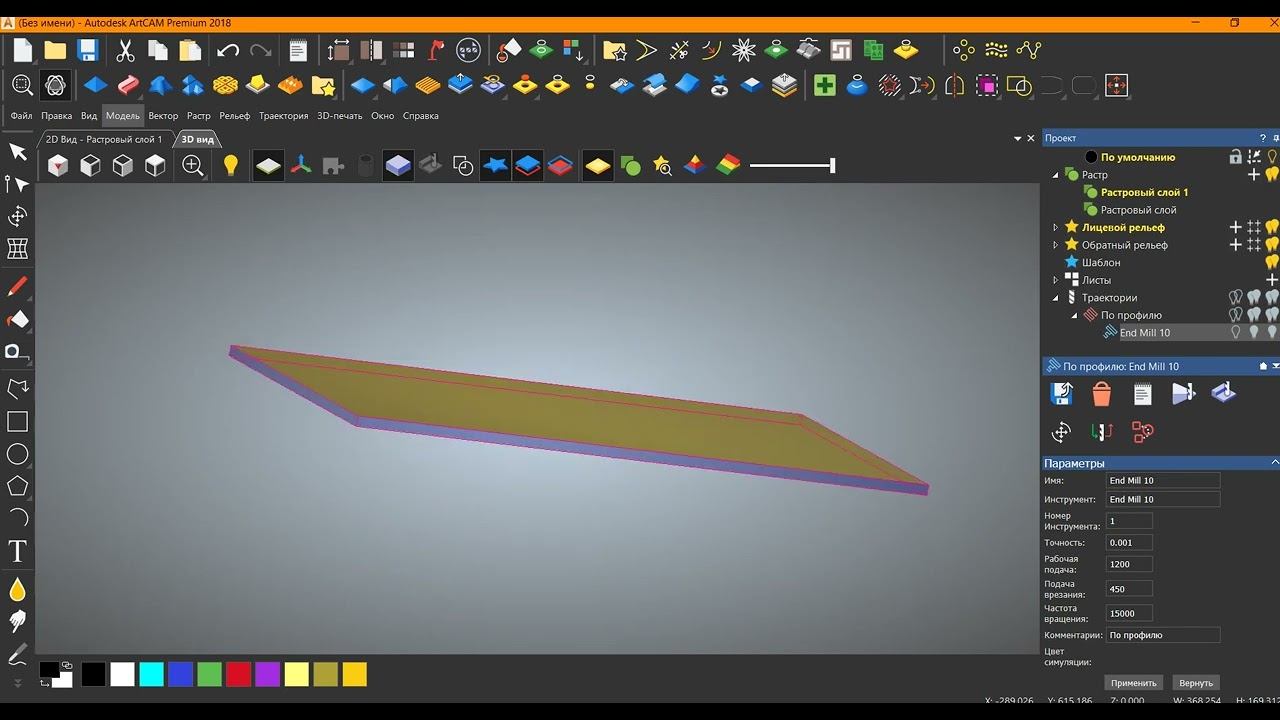Screen dimensions: 1280x720
Task: Add new layer with plus on Листы row
Action: pyautogui.click(x=1272, y=280)
